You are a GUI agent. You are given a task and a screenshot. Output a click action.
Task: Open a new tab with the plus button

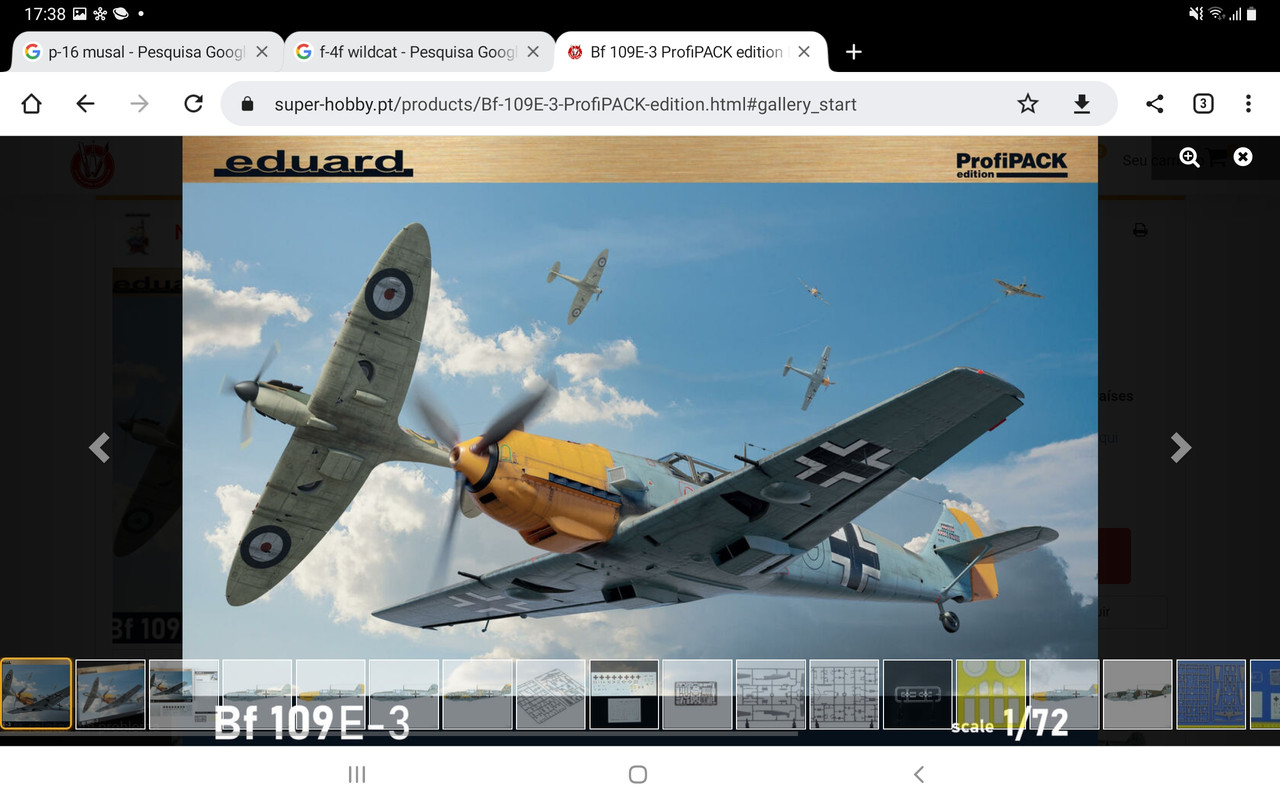(853, 52)
